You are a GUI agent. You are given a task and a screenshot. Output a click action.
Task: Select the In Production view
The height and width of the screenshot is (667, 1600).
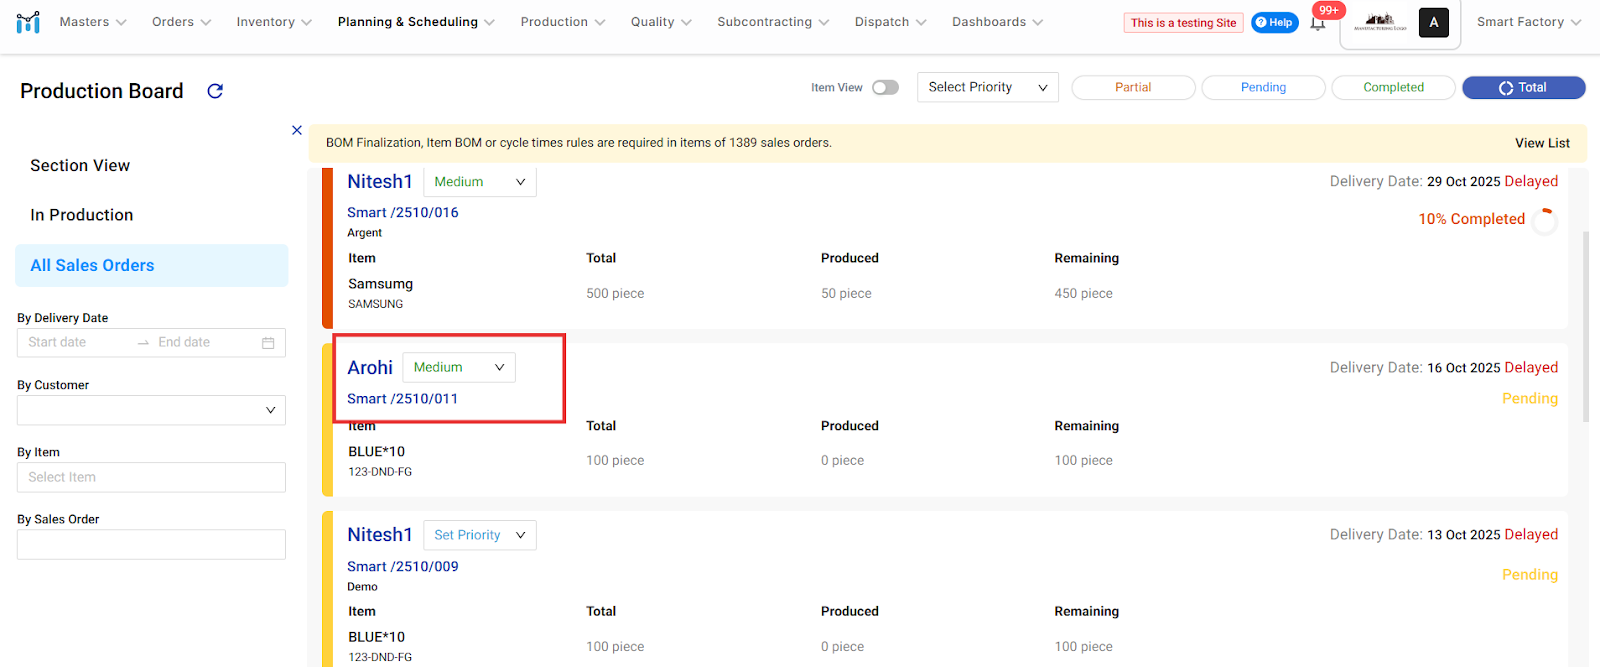[82, 215]
